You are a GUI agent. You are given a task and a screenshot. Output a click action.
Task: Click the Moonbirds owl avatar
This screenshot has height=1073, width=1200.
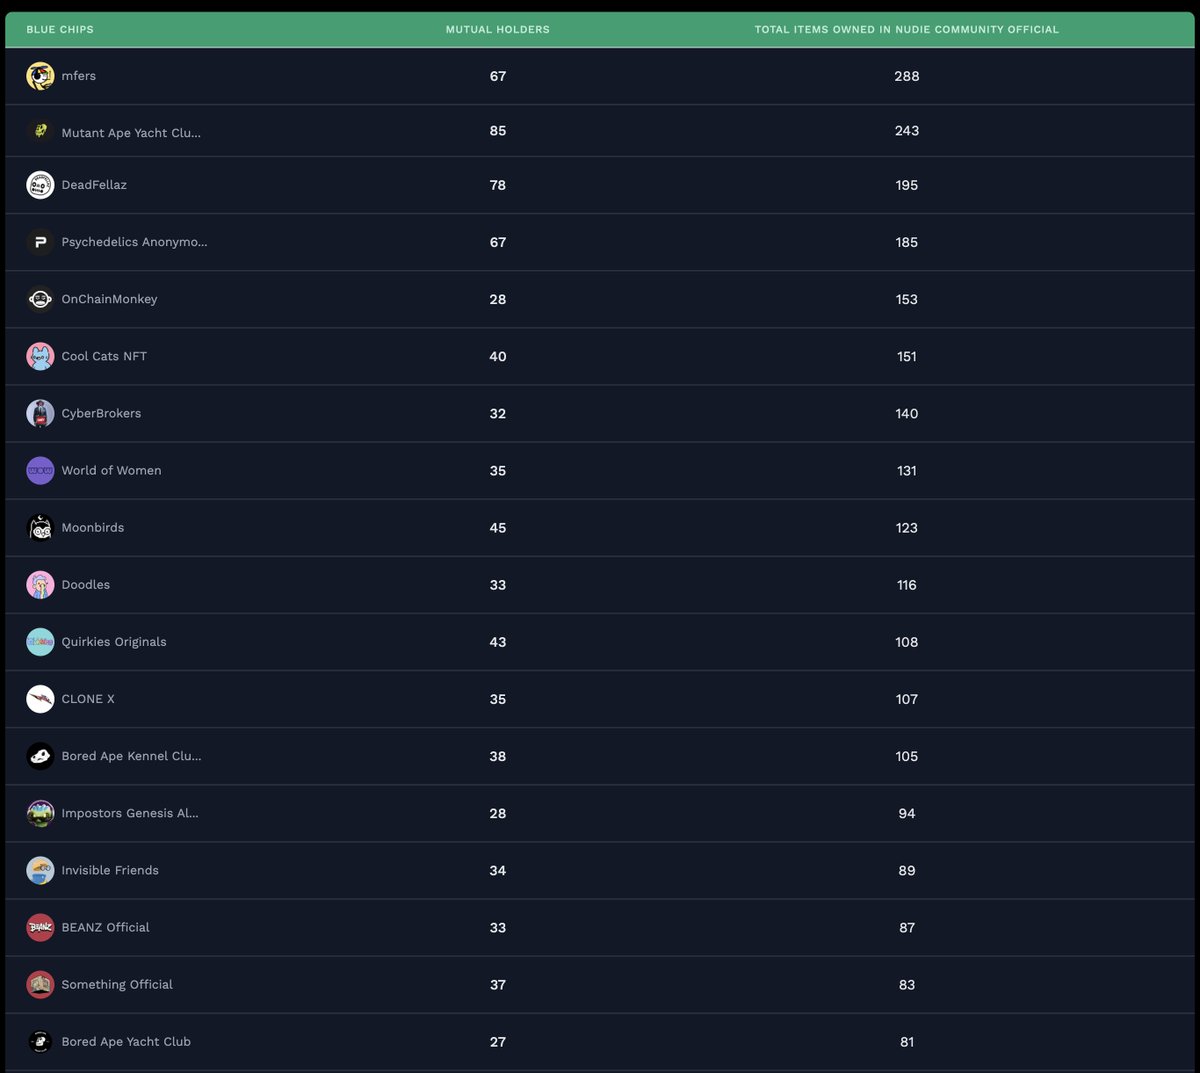[40, 527]
